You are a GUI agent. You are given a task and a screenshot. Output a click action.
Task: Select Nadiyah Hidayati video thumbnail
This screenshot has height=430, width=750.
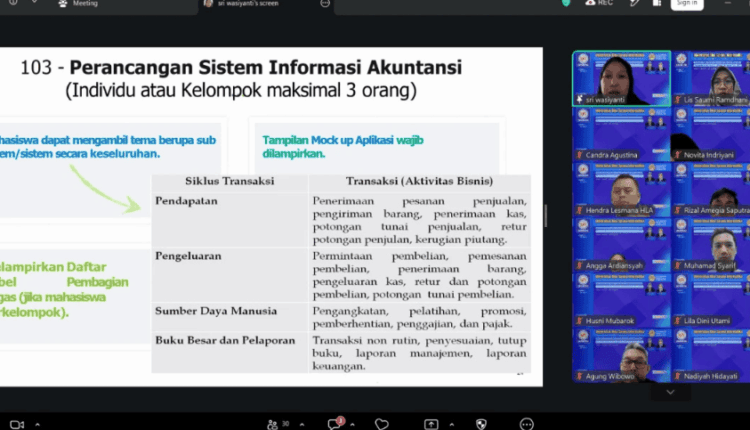711,355
